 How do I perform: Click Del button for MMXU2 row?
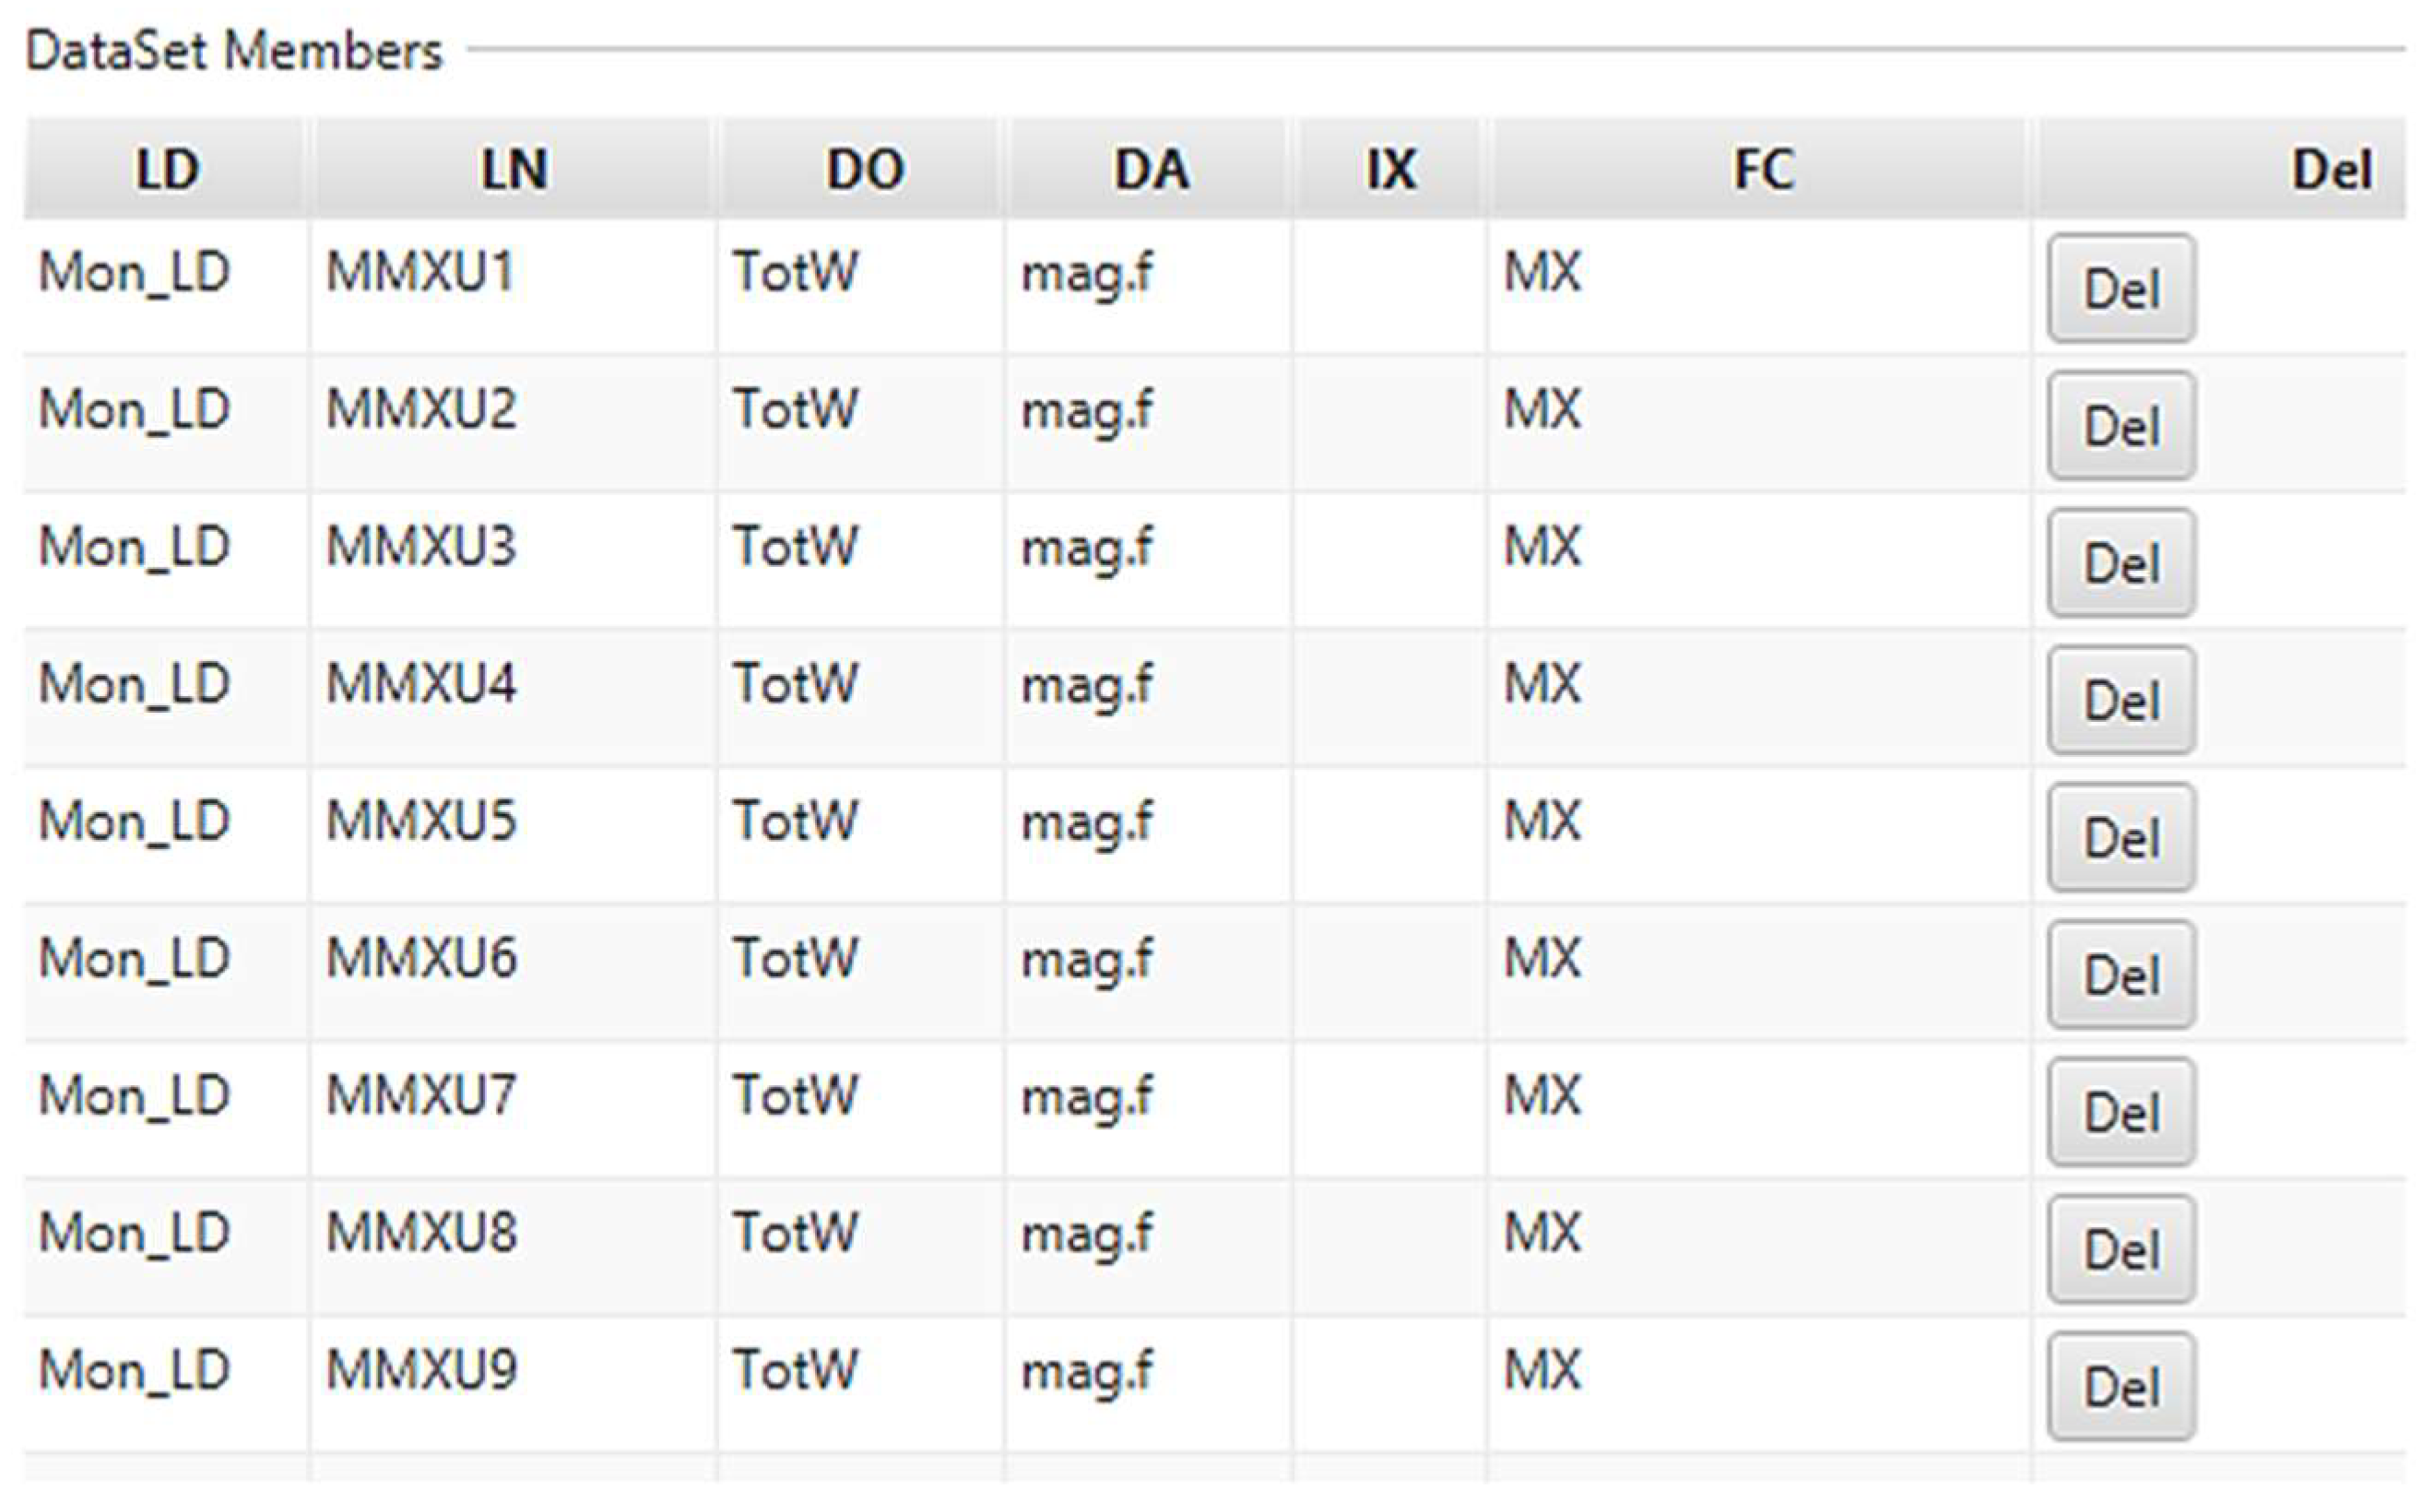point(2120,426)
